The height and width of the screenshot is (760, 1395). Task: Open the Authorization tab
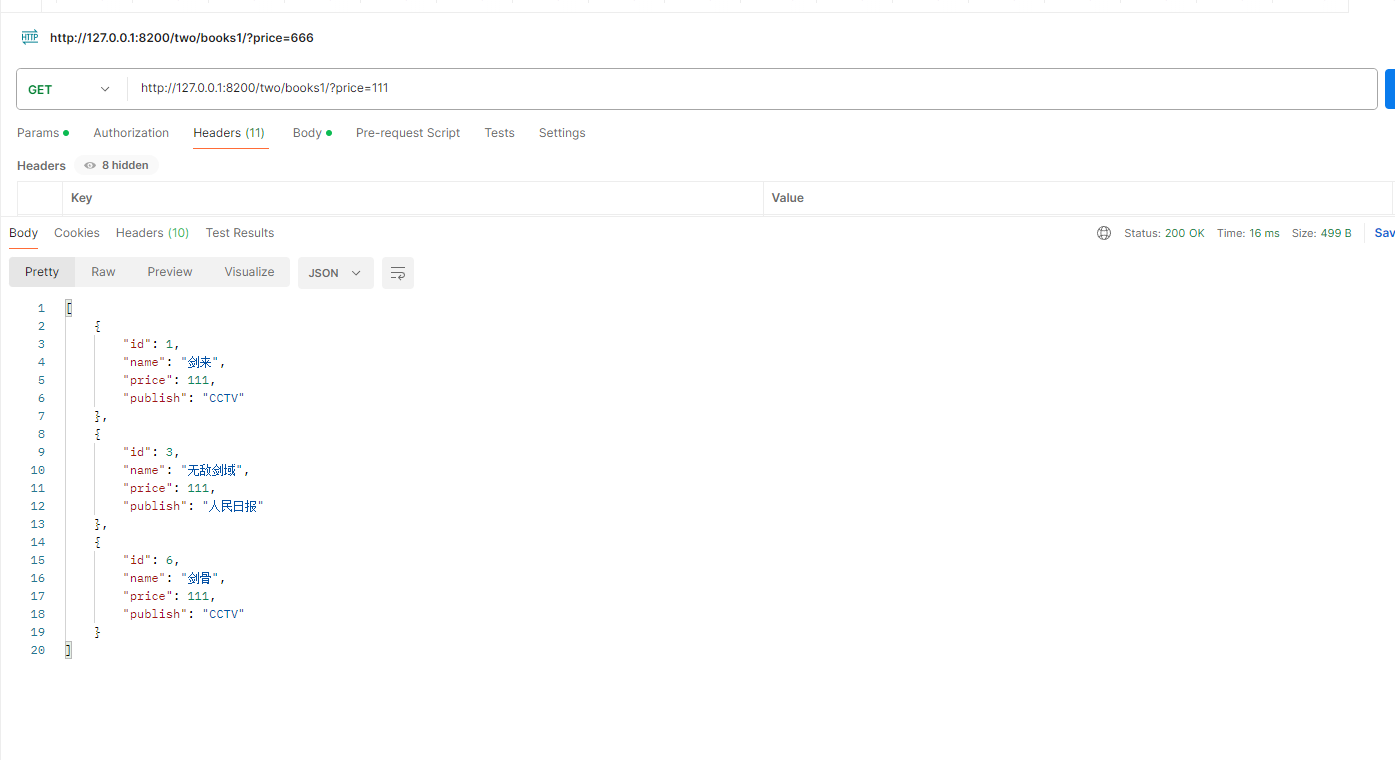point(131,133)
